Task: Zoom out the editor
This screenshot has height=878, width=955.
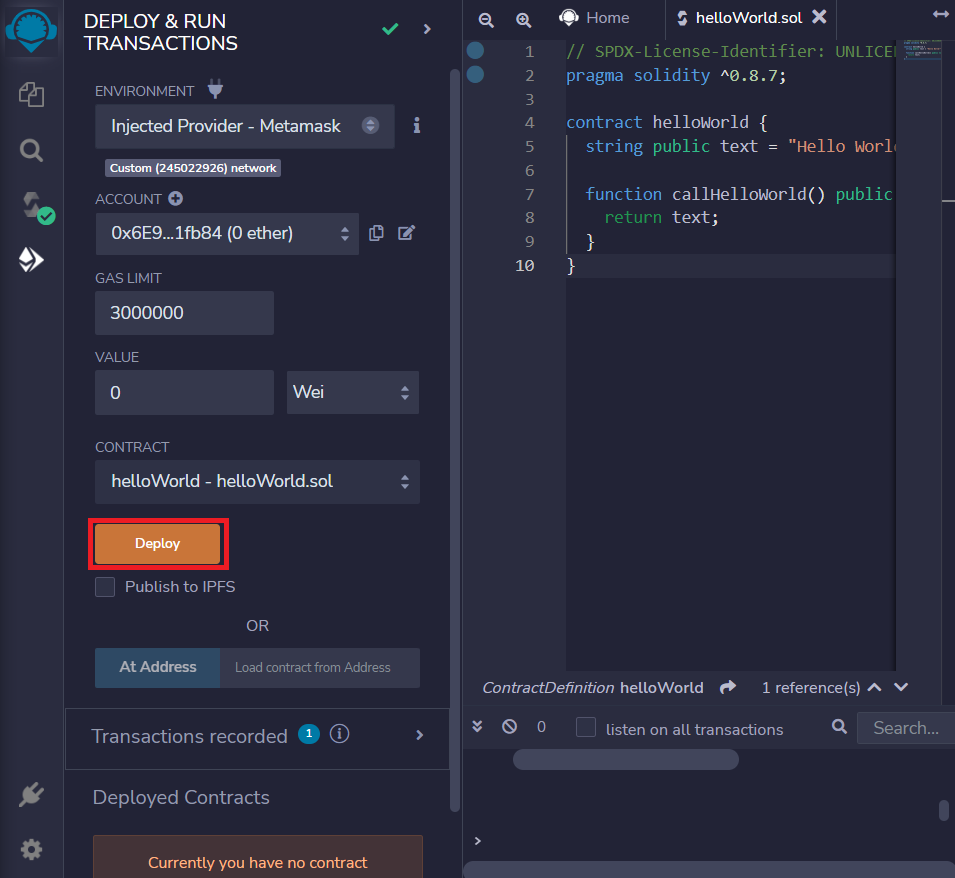Action: [x=486, y=19]
